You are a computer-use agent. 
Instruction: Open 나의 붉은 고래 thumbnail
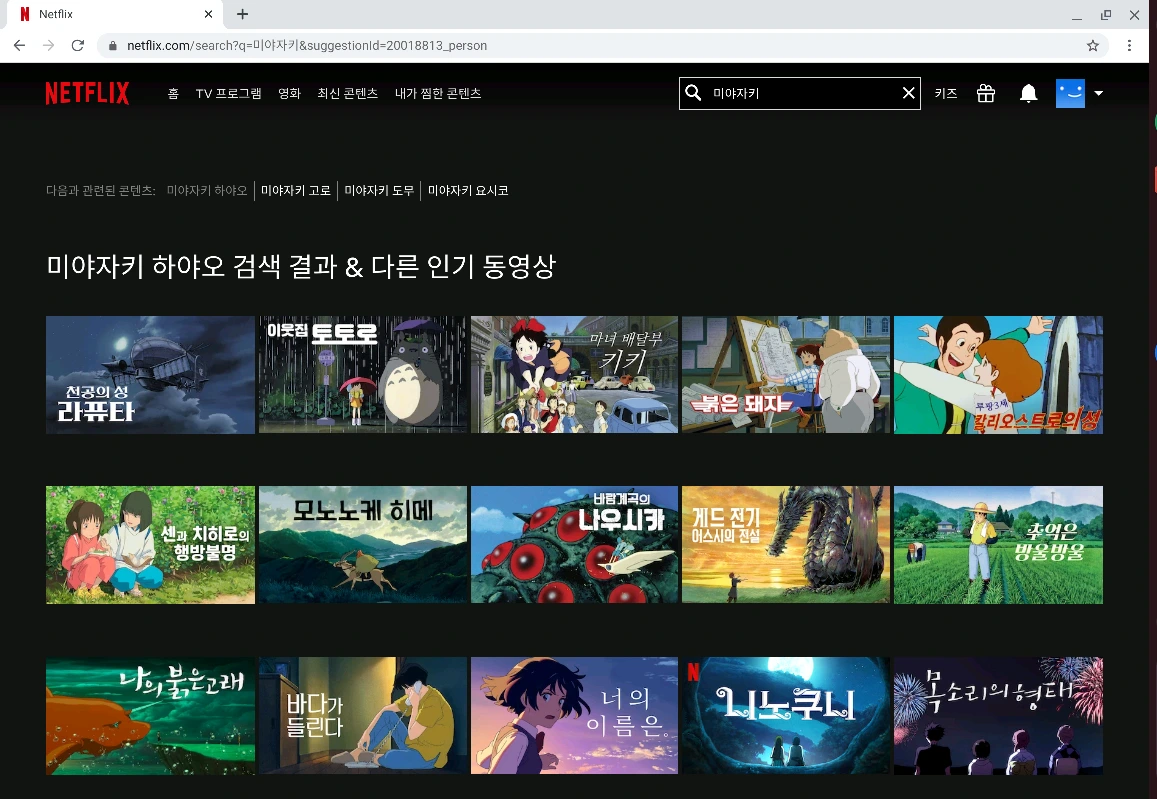[x=151, y=716]
